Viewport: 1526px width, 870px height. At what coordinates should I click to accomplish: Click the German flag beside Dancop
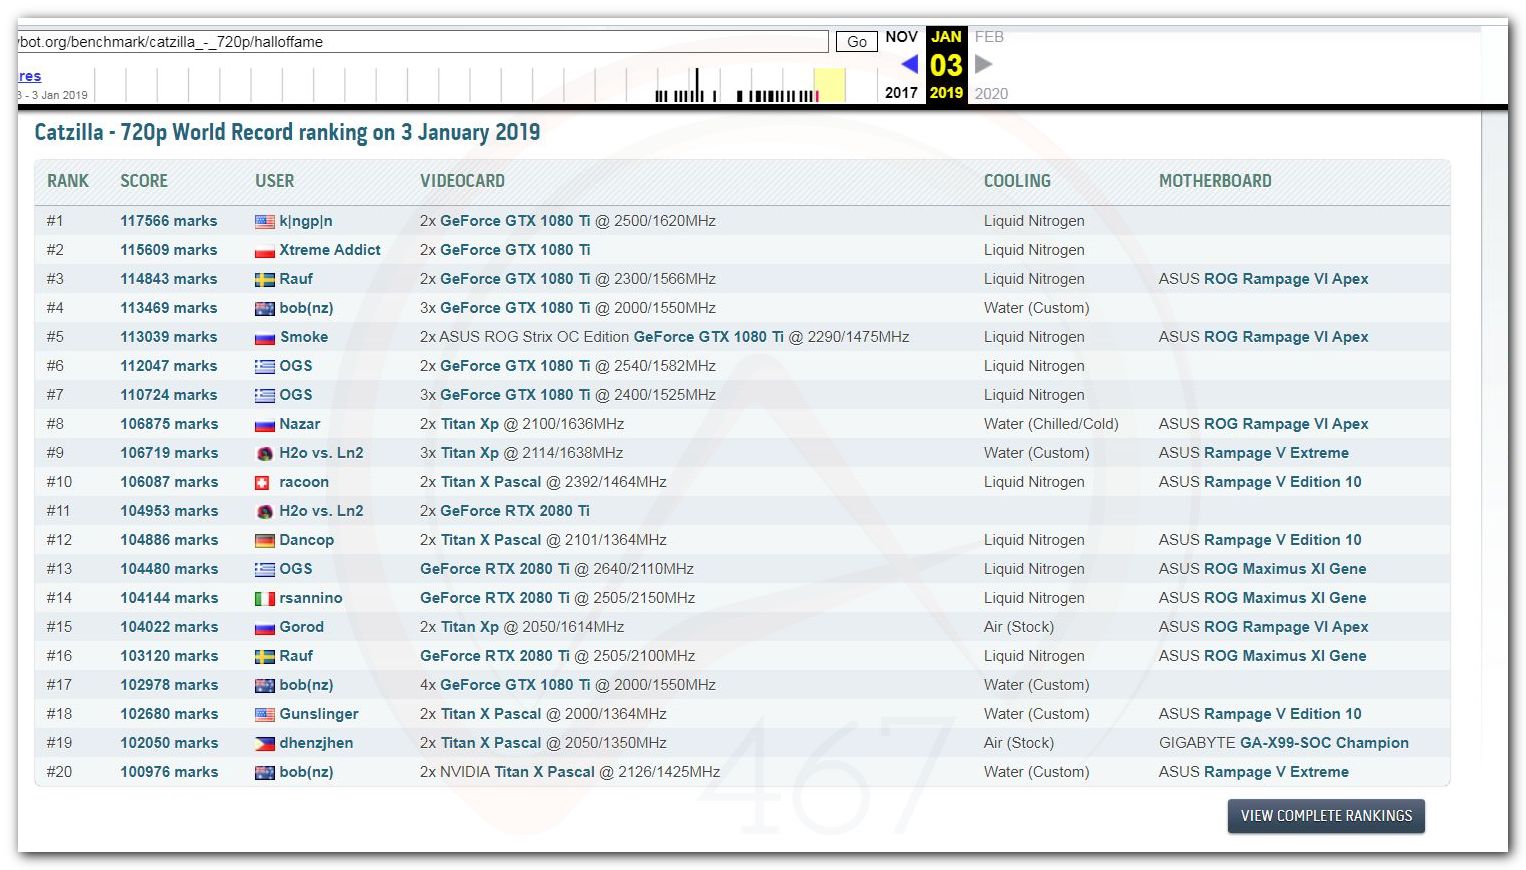(x=264, y=541)
